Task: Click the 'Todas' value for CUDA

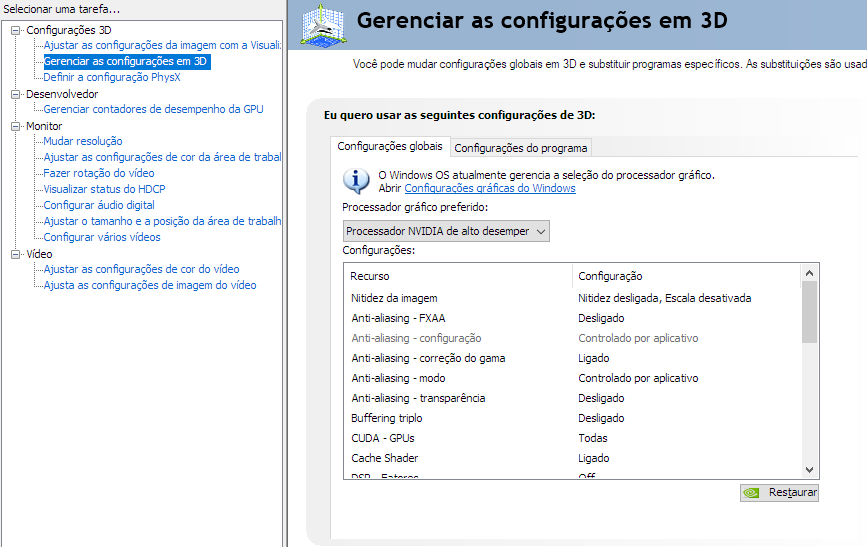Action: coord(593,438)
